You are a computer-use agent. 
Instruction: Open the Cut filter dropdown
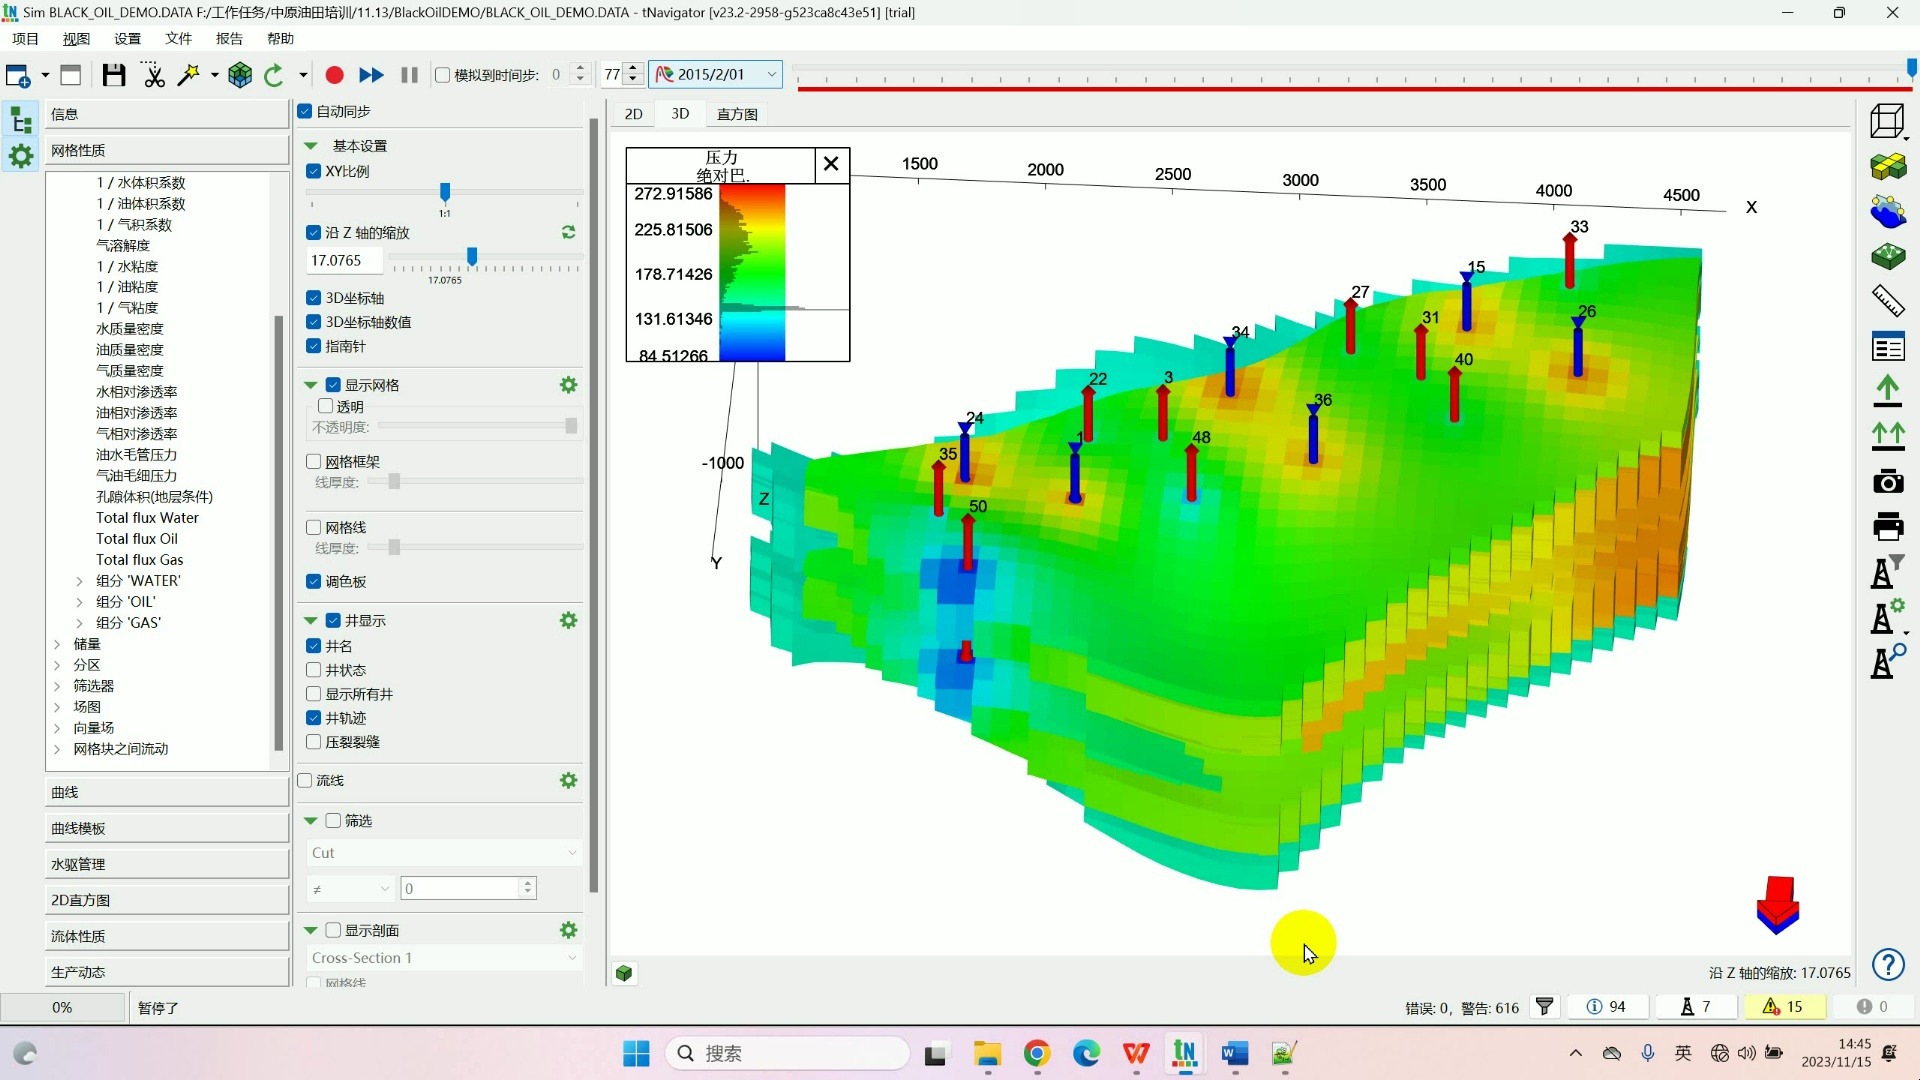(444, 853)
